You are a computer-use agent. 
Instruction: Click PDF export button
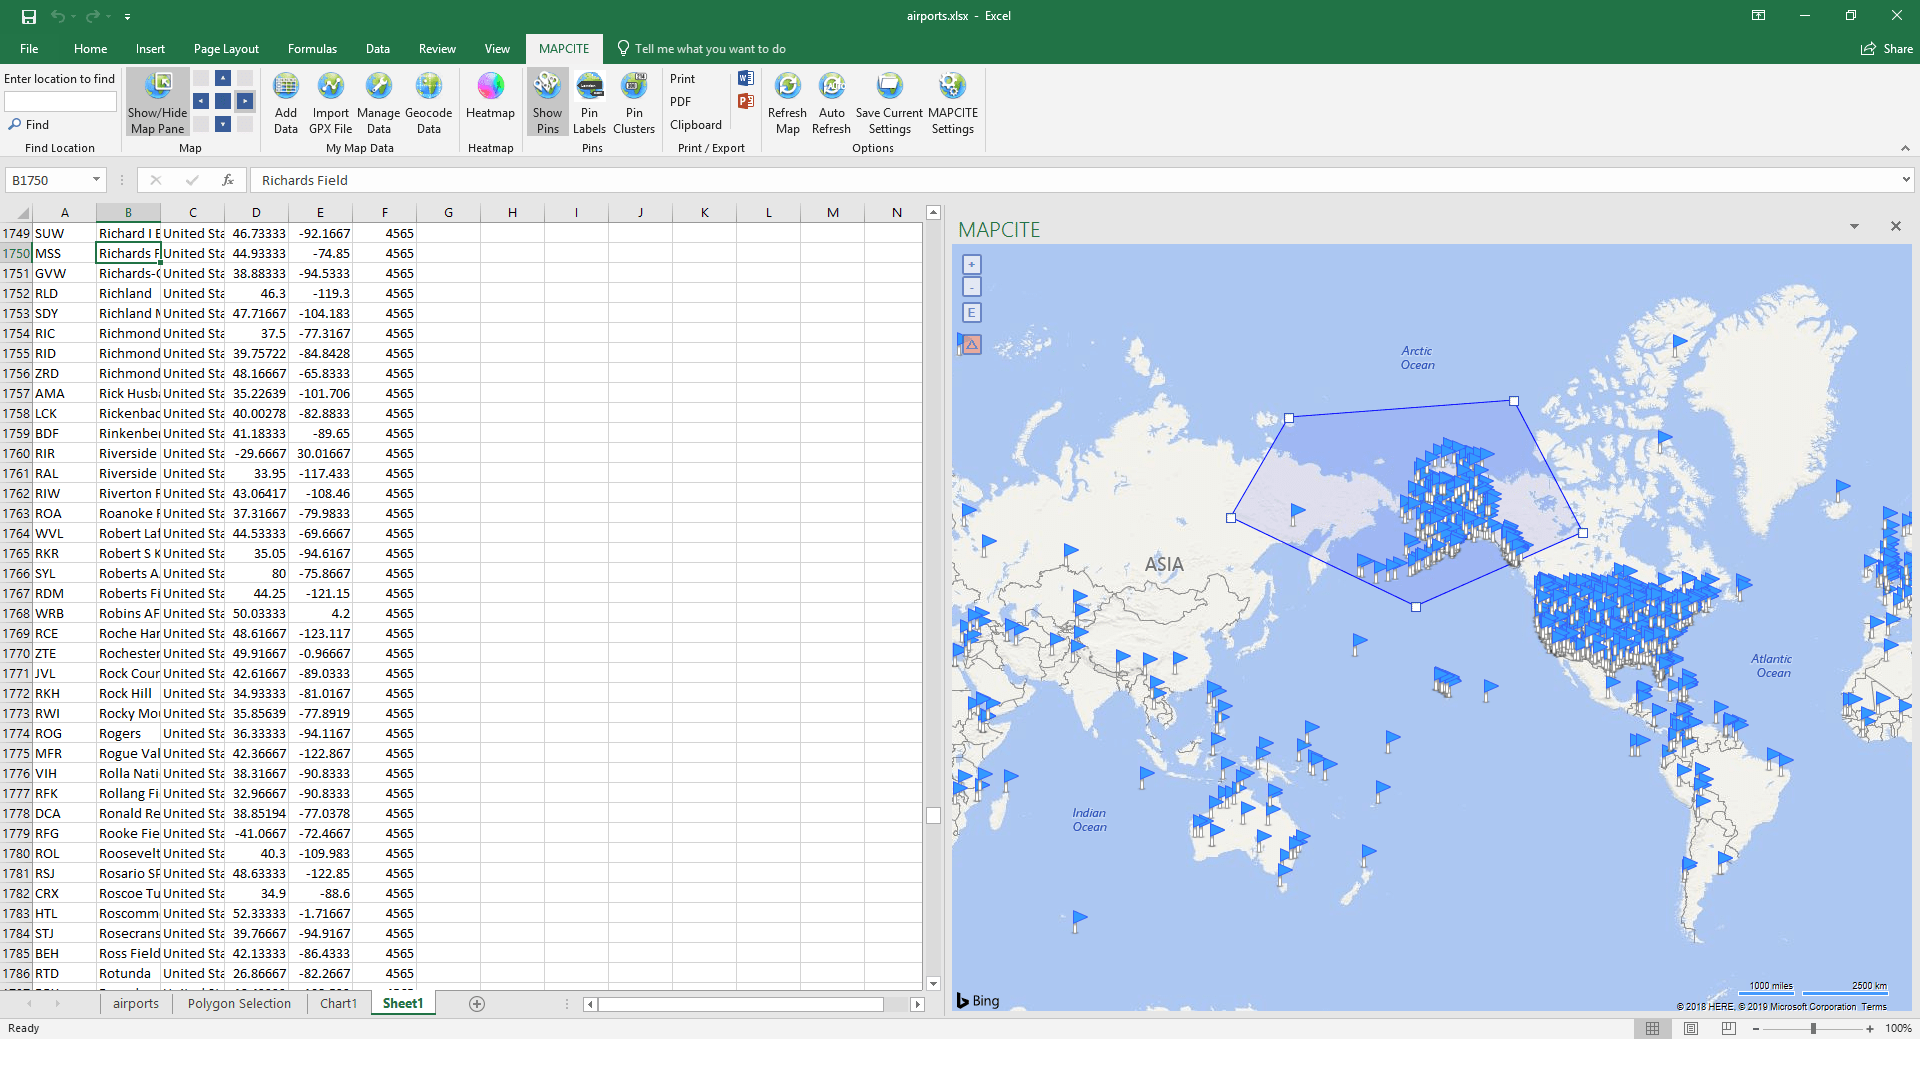680,102
